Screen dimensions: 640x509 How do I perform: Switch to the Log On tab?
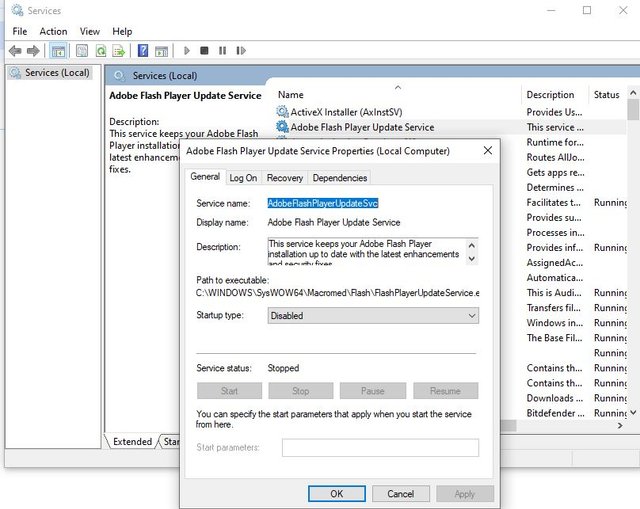click(243, 178)
